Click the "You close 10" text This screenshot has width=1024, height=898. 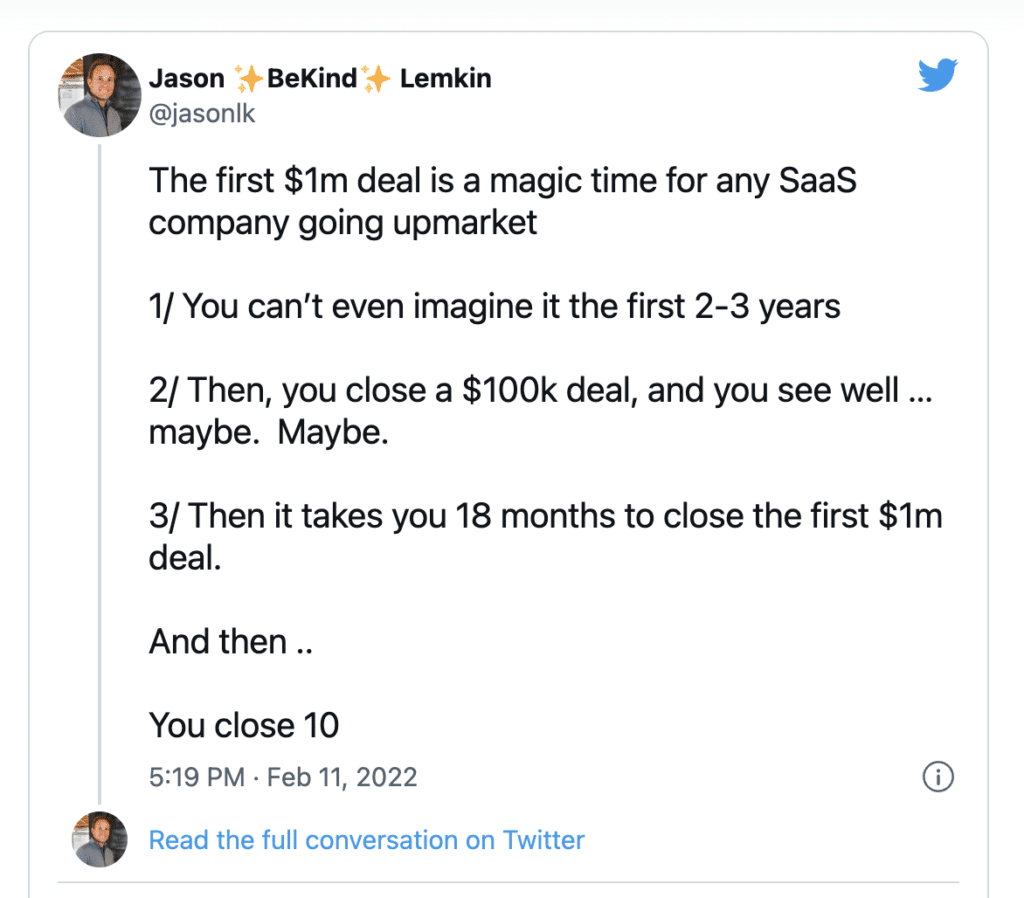(x=244, y=725)
